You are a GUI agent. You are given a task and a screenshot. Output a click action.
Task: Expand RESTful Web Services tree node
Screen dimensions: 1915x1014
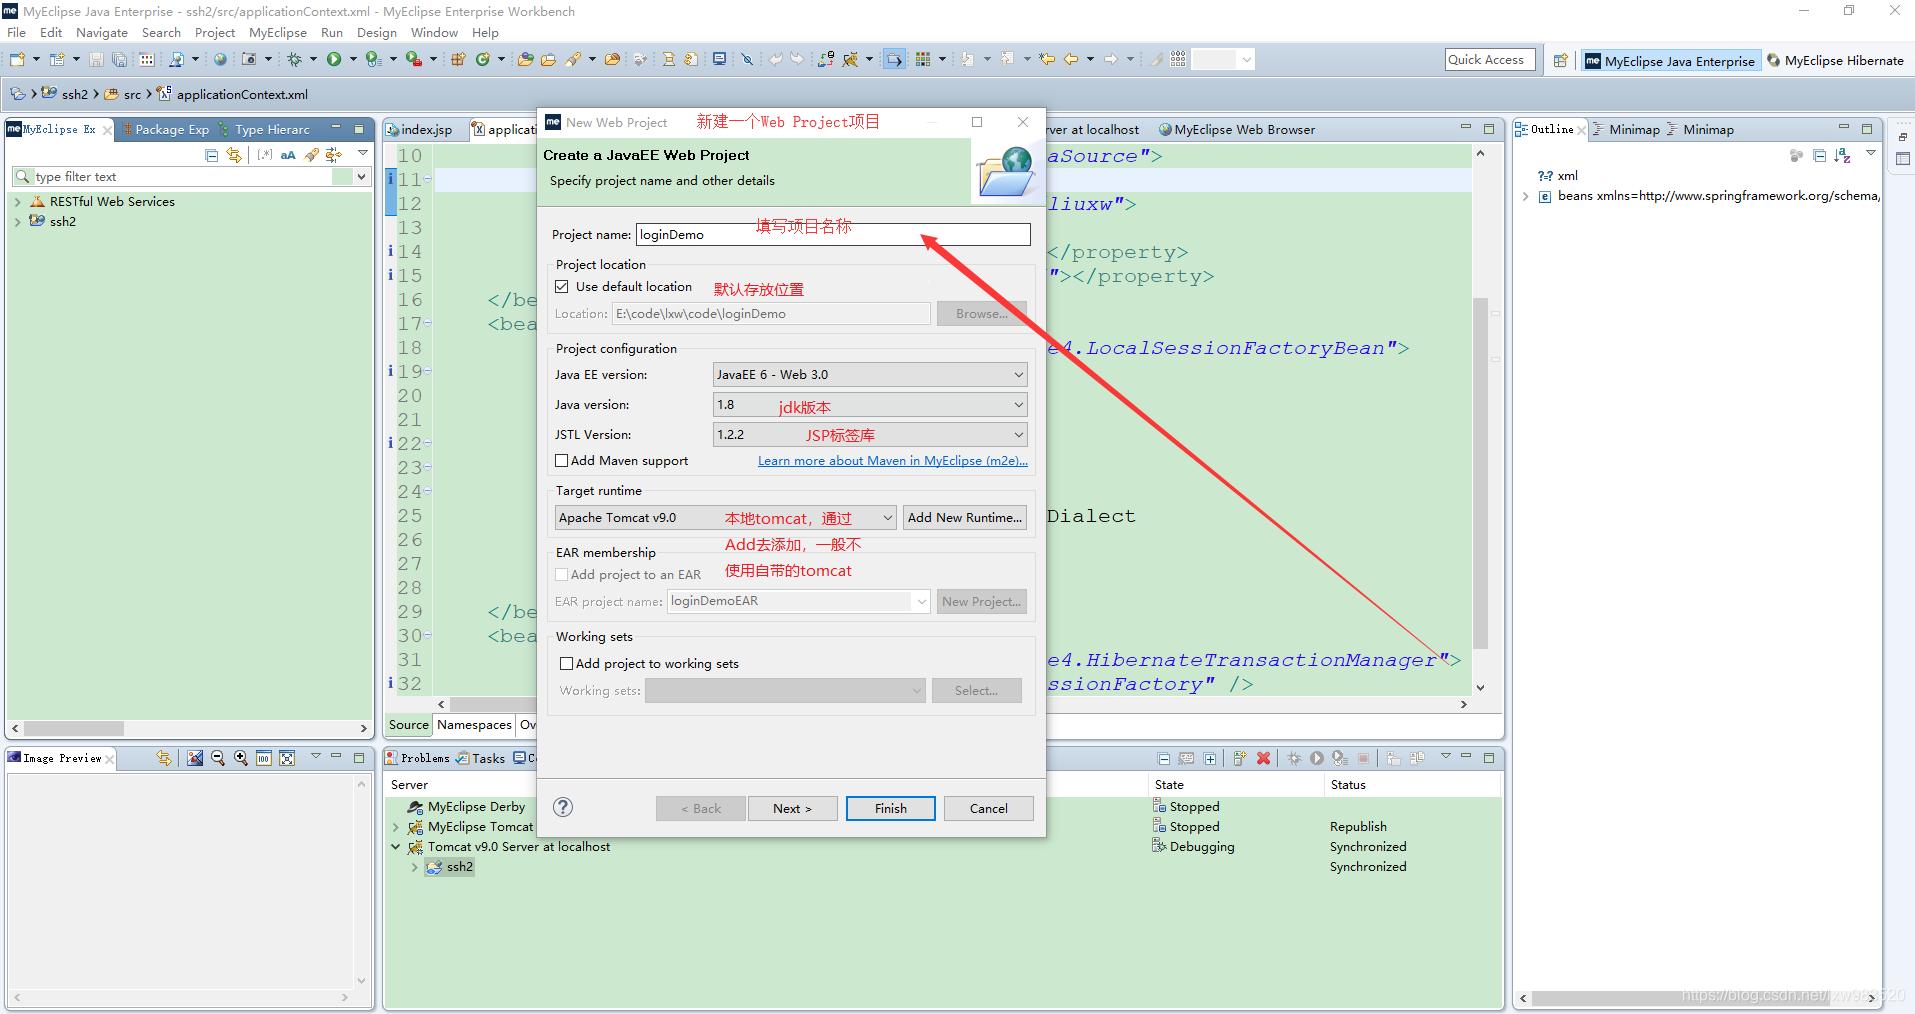18,202
